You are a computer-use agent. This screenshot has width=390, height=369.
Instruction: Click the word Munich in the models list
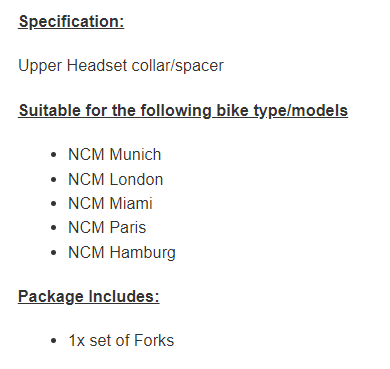135,154
